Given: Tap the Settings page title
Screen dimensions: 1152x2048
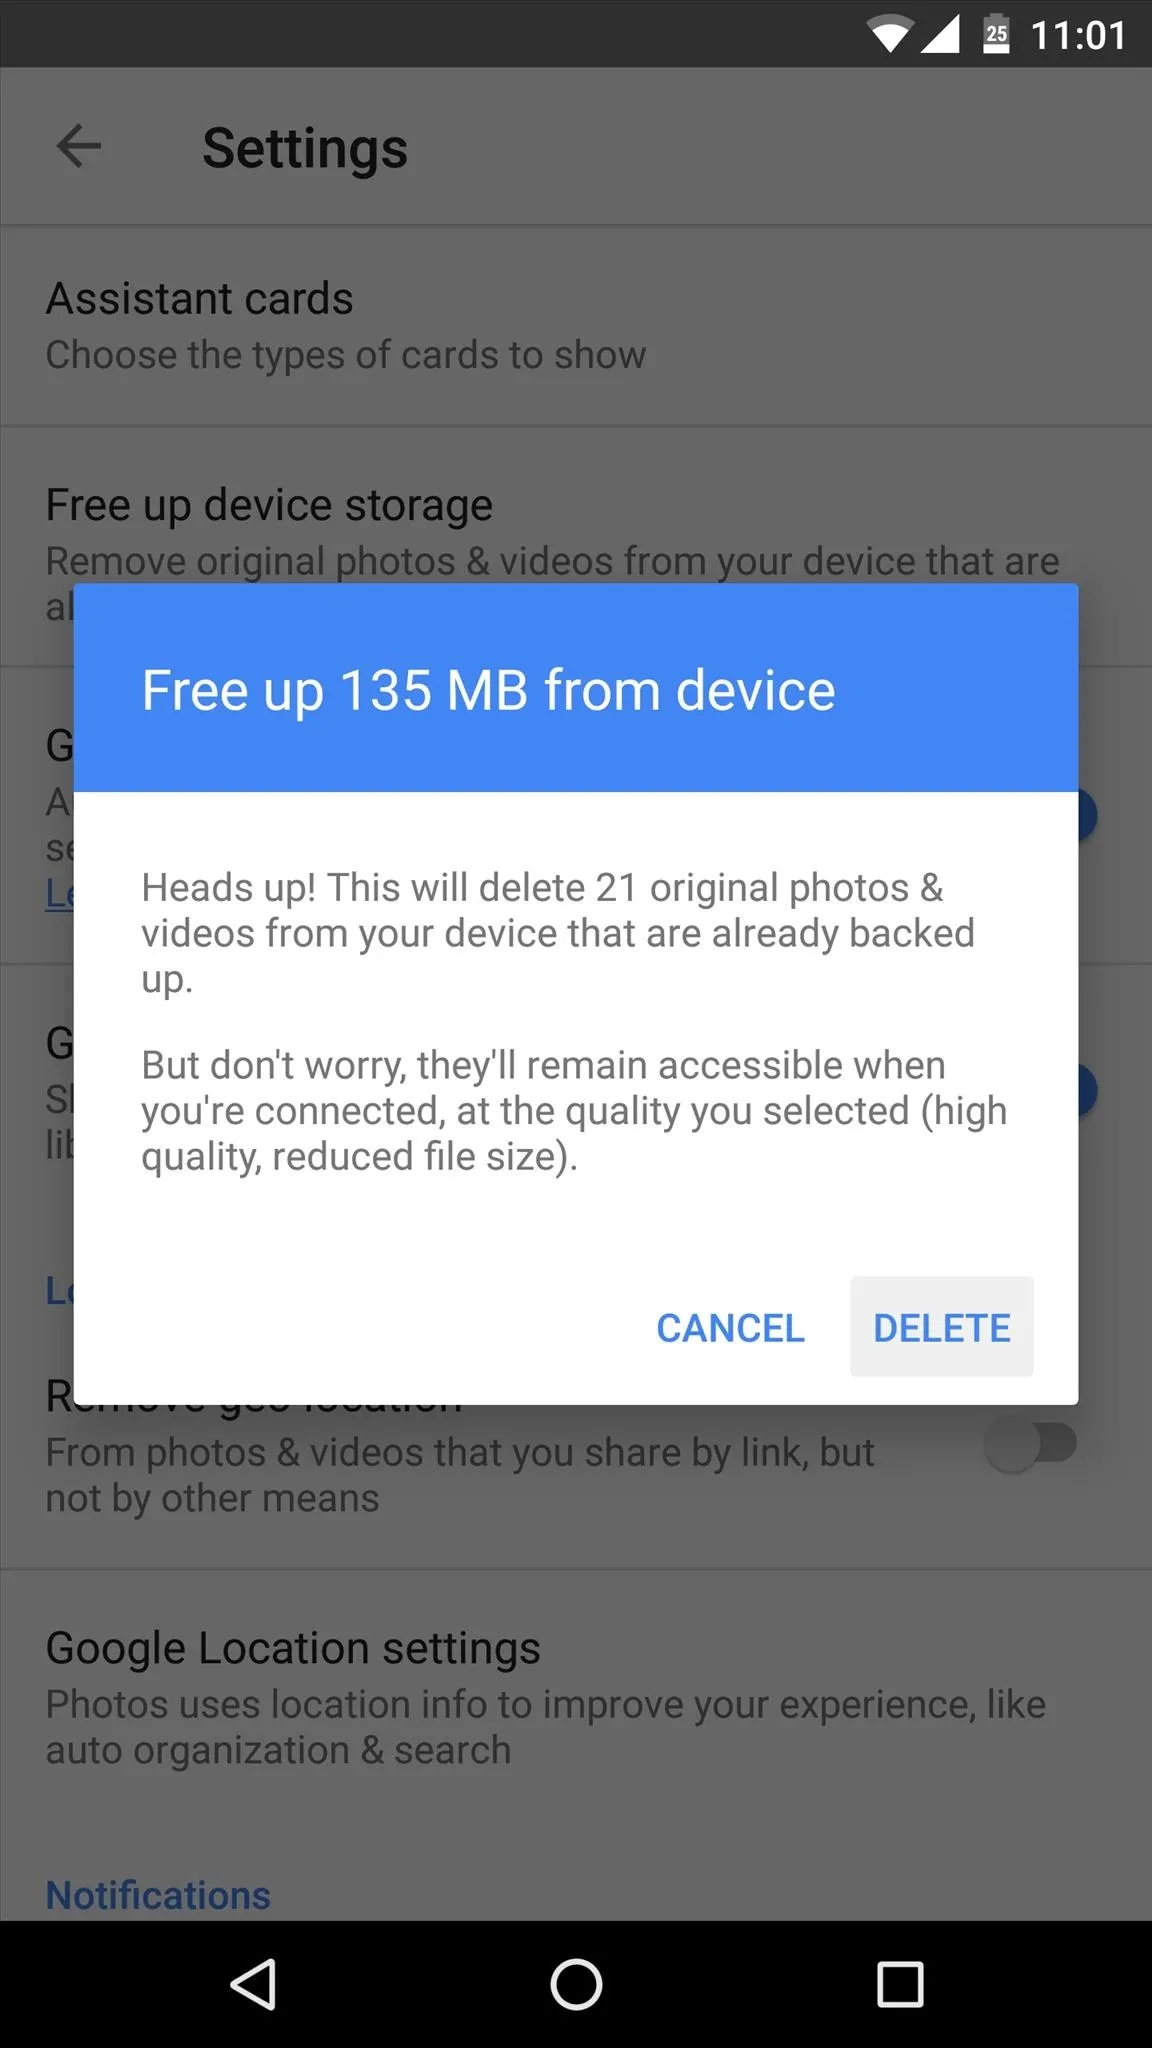Looking at the screenshot, I should pyautogui.click(x=305, y=148).
